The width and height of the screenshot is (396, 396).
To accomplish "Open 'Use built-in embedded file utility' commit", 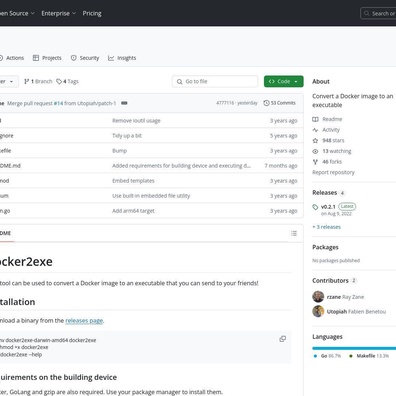I will (151, 196).
